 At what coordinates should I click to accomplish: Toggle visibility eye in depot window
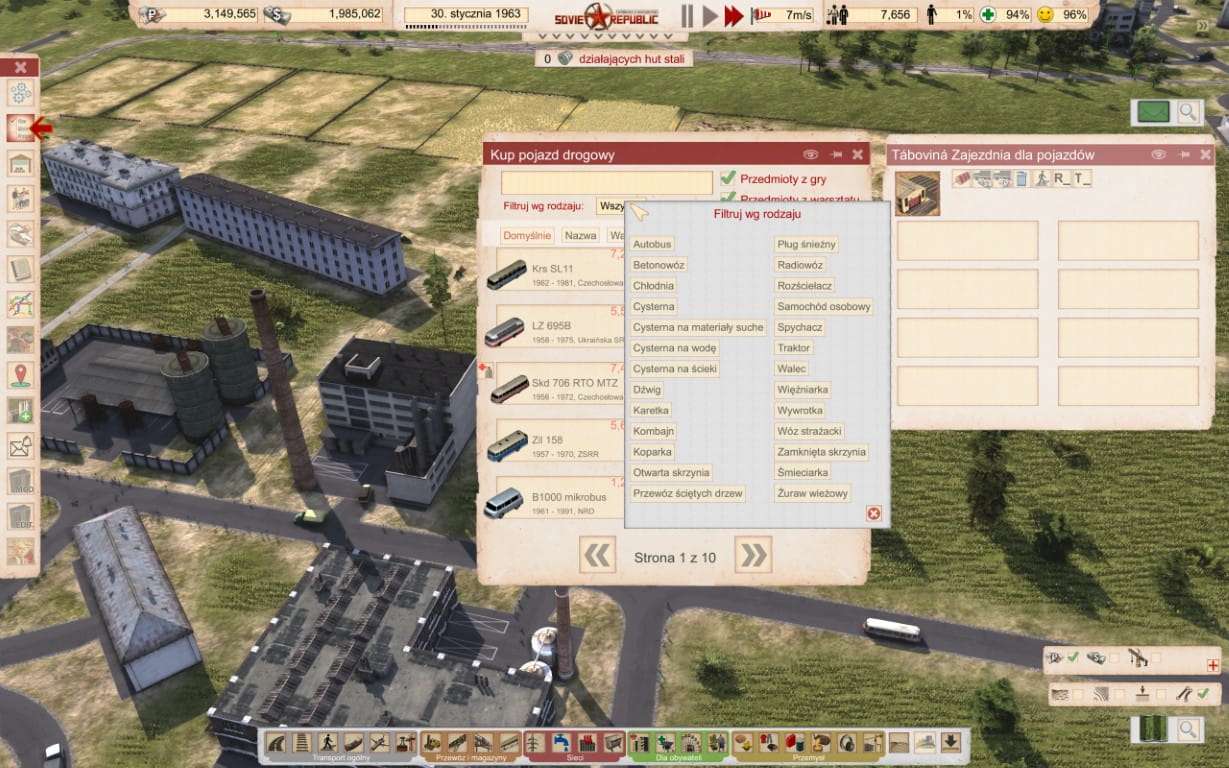click(1159, 155)
